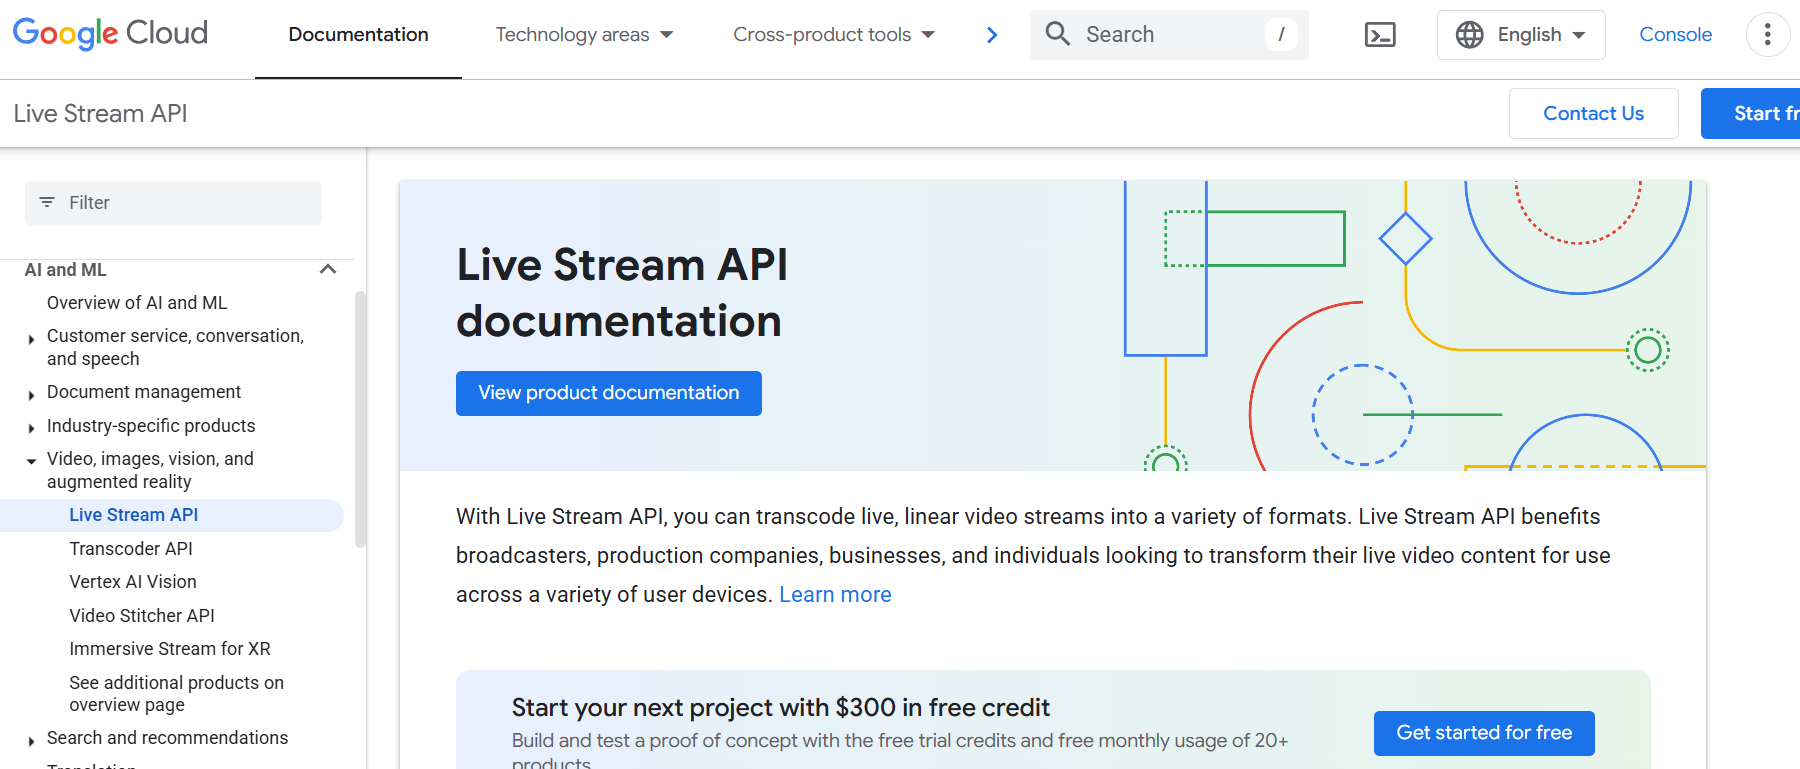1800x769 pixels.
Task: Click Start your next project heading text
Action: (780, 708)
